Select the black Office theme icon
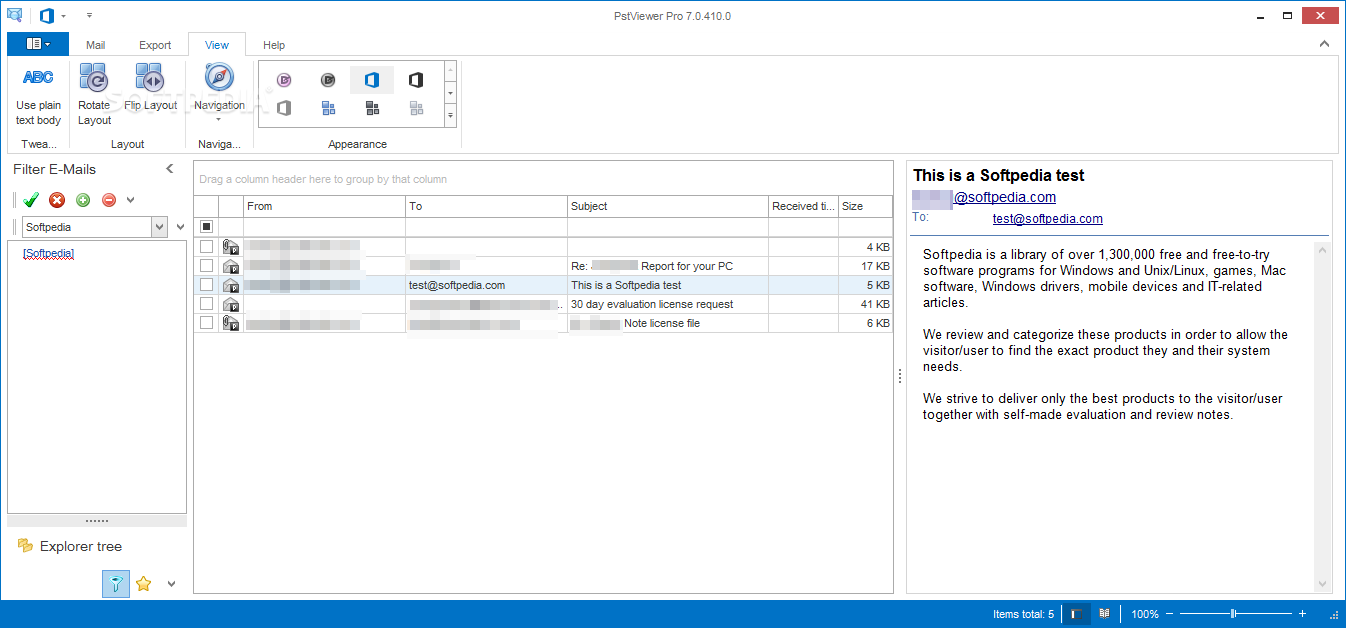Viewport: 1346px width, 628px height. 416,80
